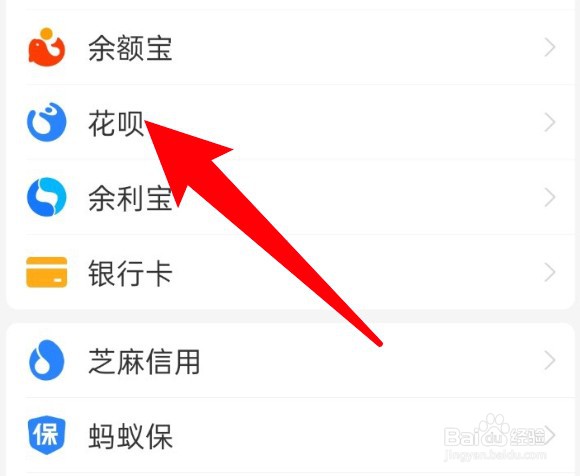Tap the Yulibao (余利宝) swirl icon

(x=47, y=197)
